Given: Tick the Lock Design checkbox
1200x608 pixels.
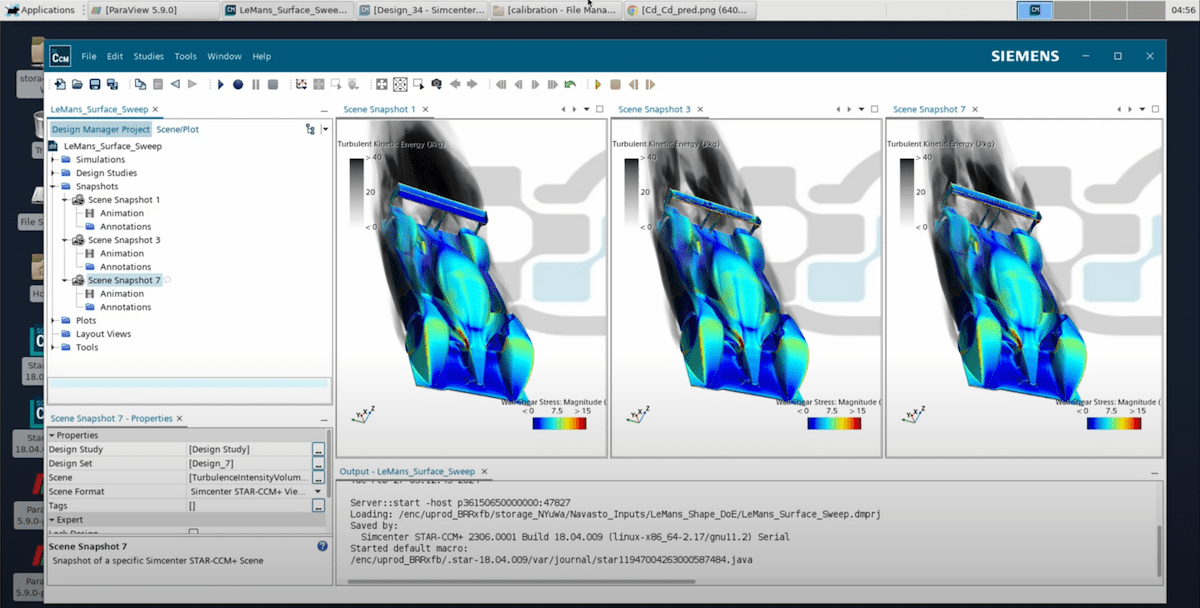Looking at the screenshot, I should click(x=194, y=530).
